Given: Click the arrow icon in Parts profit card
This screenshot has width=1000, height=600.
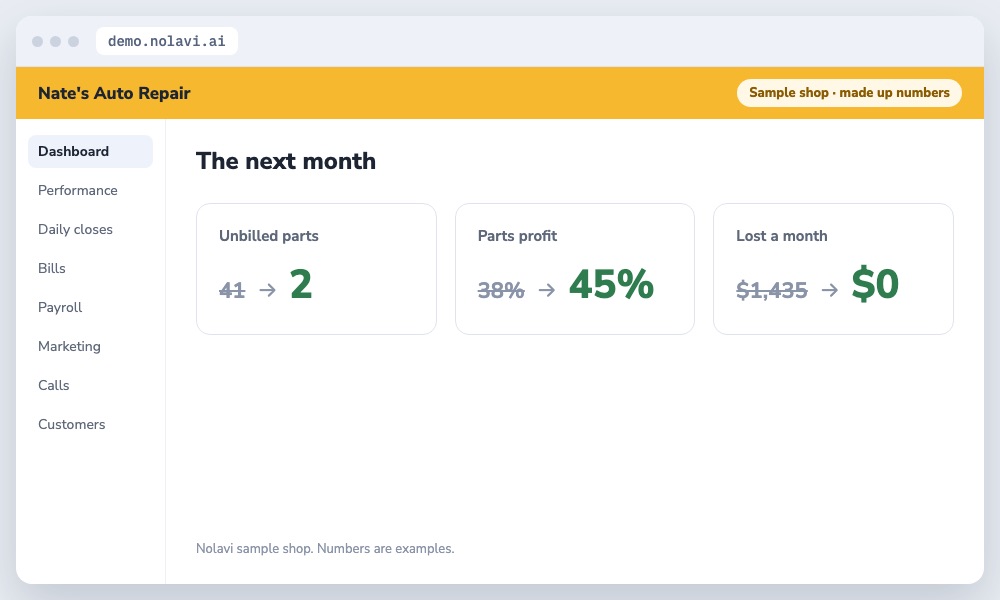Looking at the screenshot, I should [547, 290].
